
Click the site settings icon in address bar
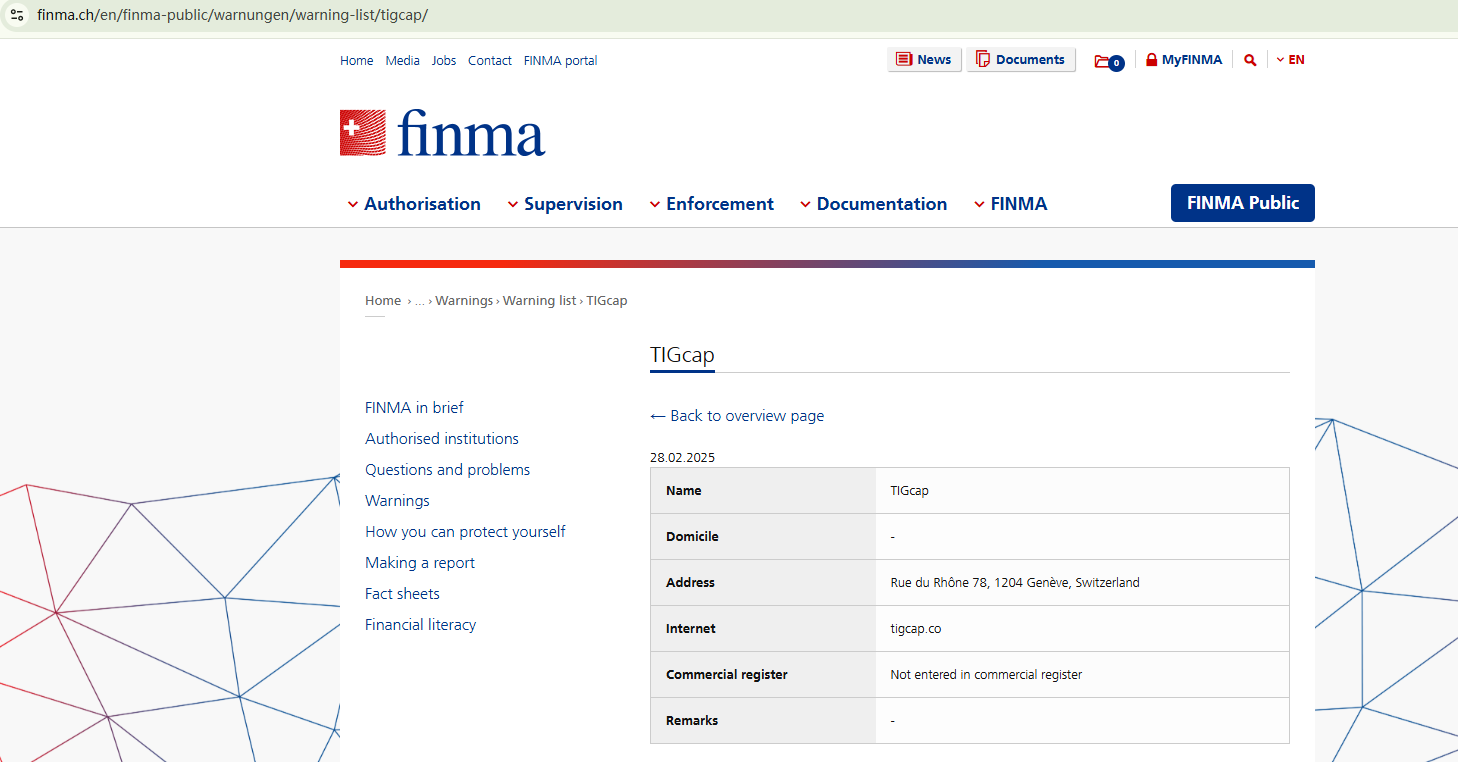point(17,15)
